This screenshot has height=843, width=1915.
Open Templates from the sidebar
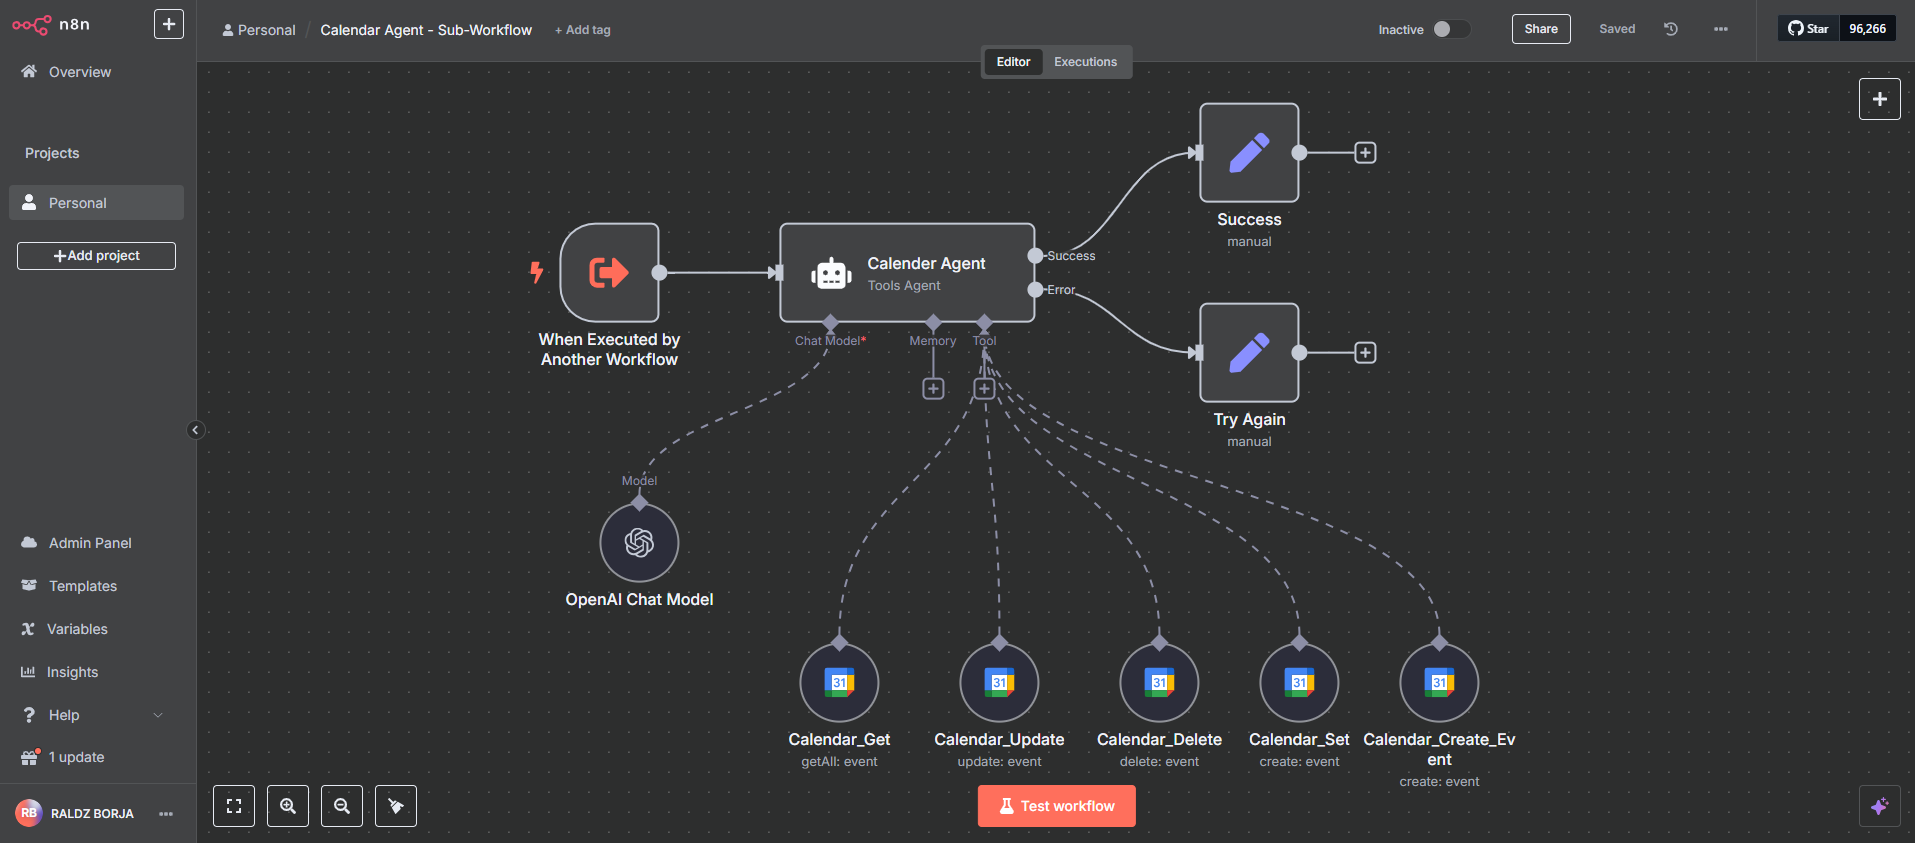[x=83, y=586]
